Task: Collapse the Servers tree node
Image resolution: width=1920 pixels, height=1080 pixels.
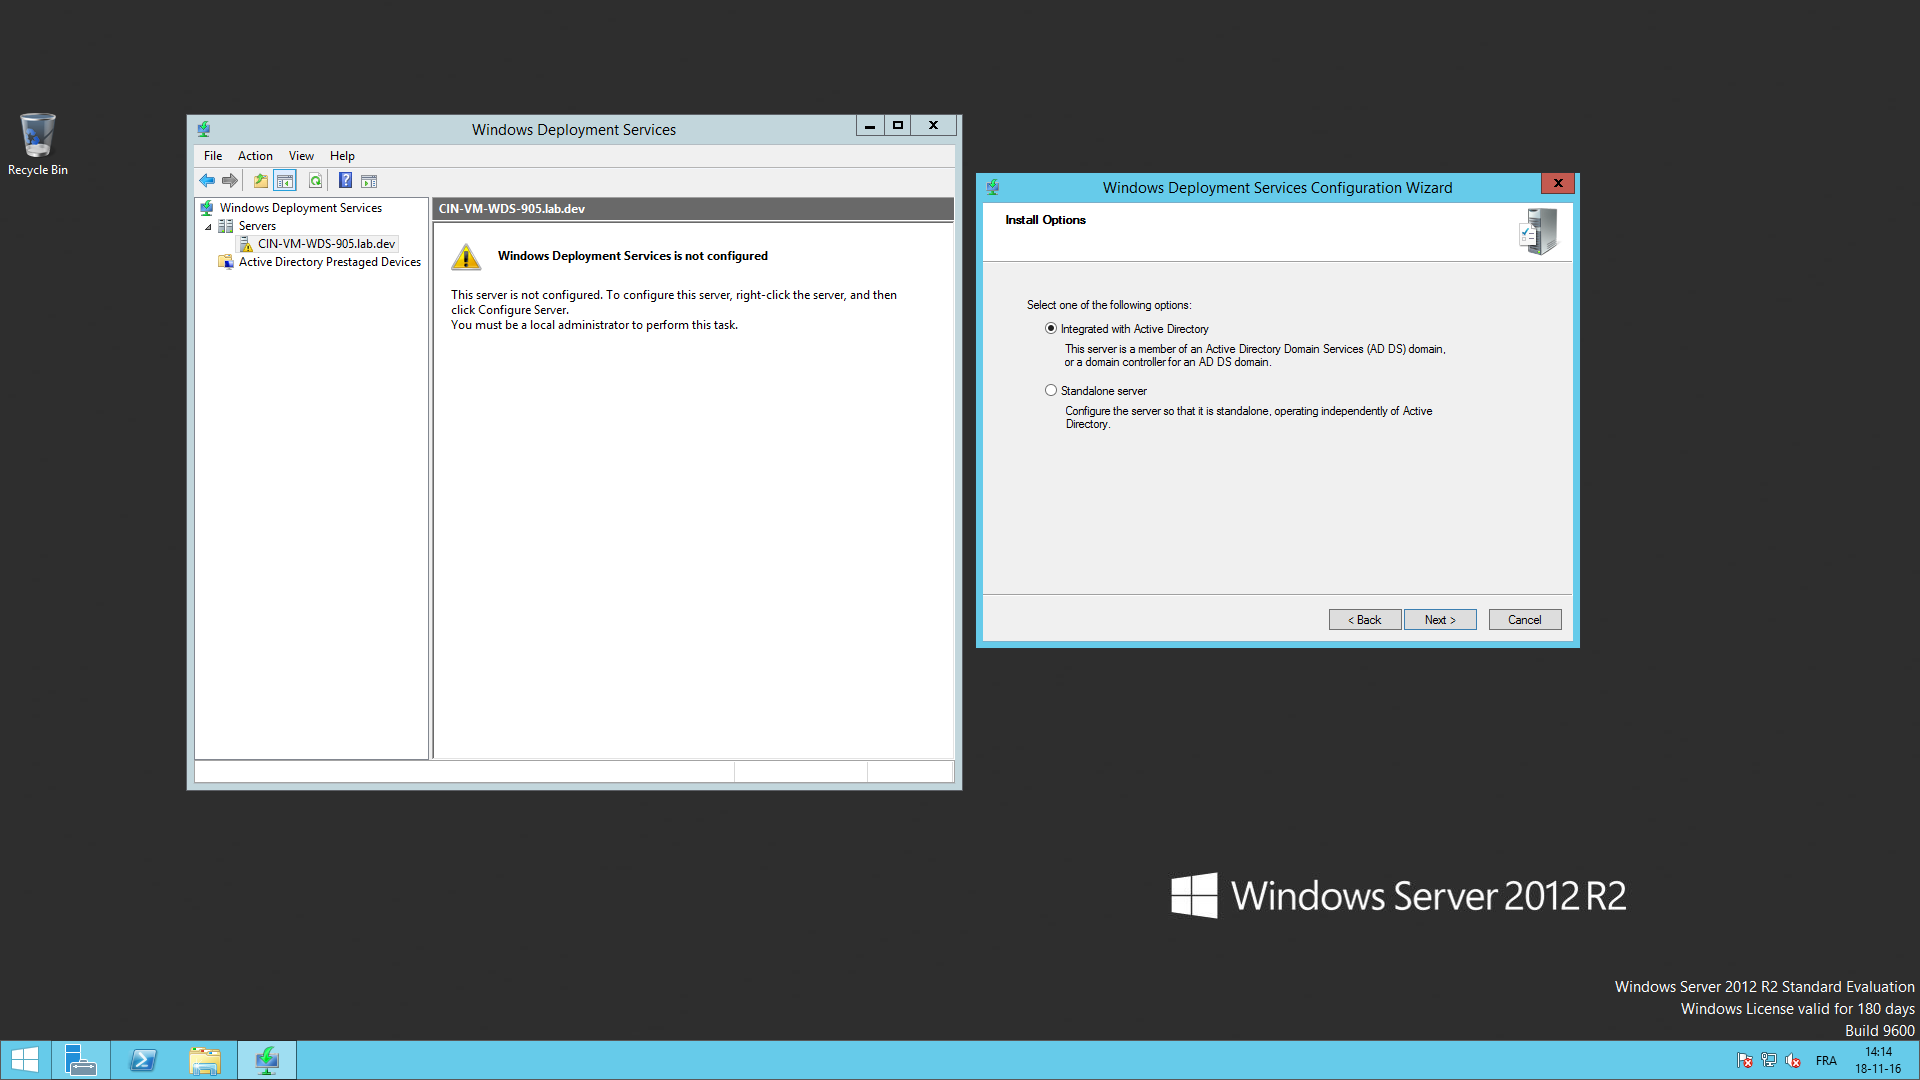Action: click(208, 227)
